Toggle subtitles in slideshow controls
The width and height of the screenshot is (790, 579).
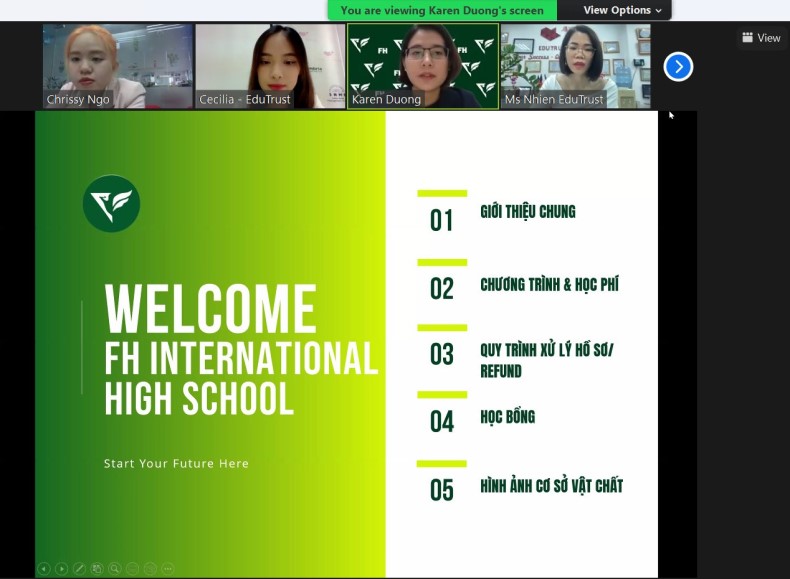coord(132,568)
